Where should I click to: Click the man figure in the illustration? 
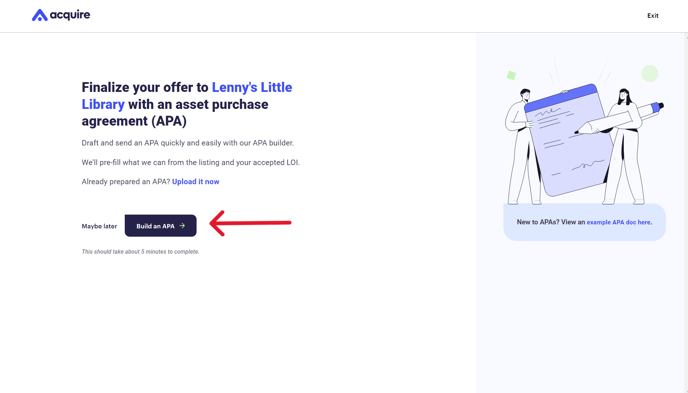coord(521,147)
